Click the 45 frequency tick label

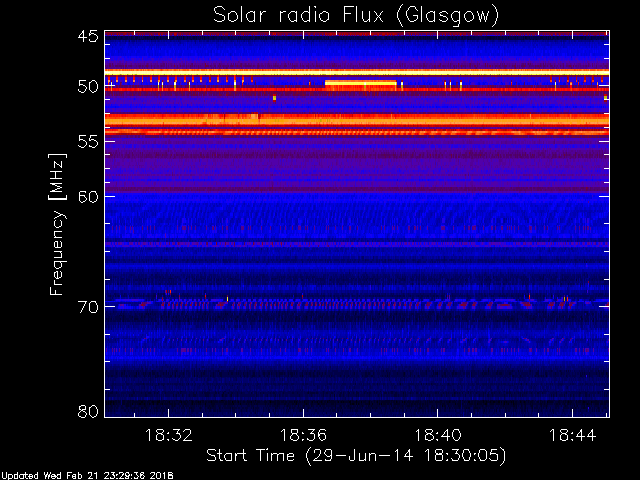tap(88, 36)
